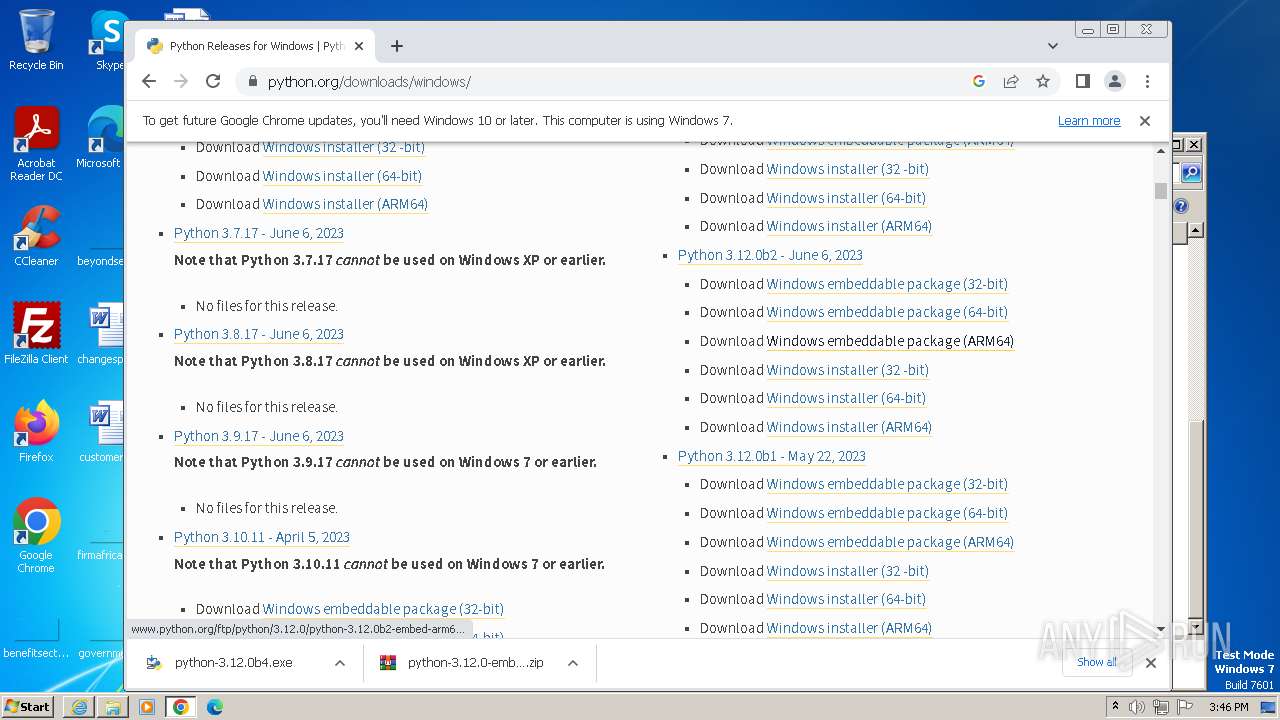The image size is (1280, 720).
Task: Click the search icon in background window
Action: pyautogui.click(x=1191, y=173)
